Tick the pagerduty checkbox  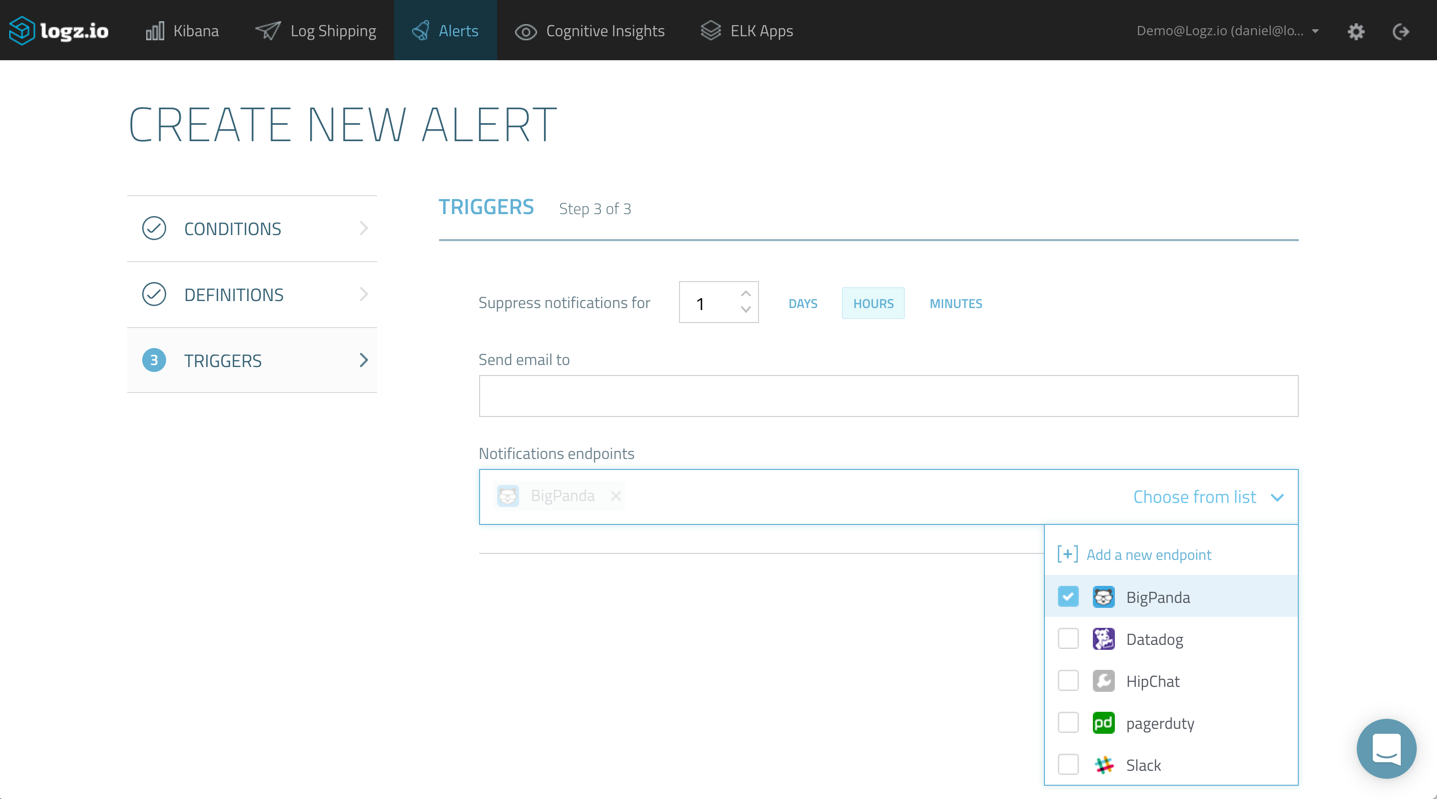click(x=1068, y=723)
